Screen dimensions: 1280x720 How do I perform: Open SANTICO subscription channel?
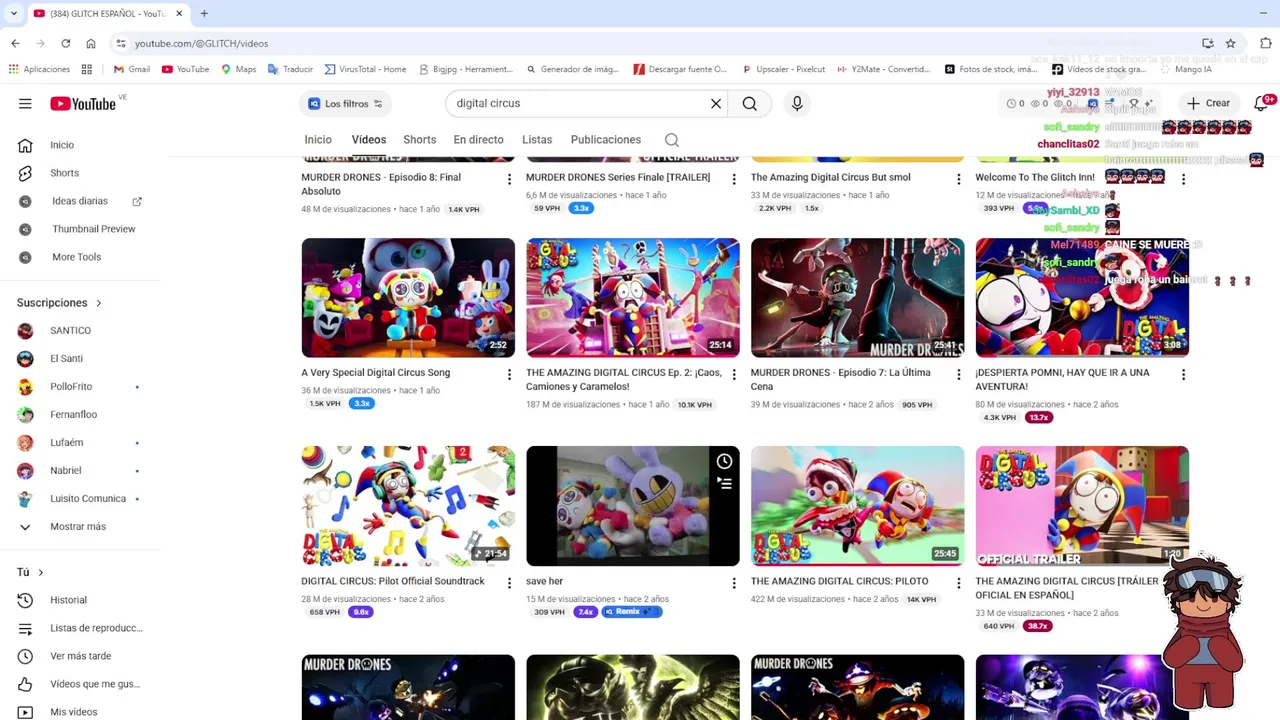pyautogui.click(x=70, y=331)
